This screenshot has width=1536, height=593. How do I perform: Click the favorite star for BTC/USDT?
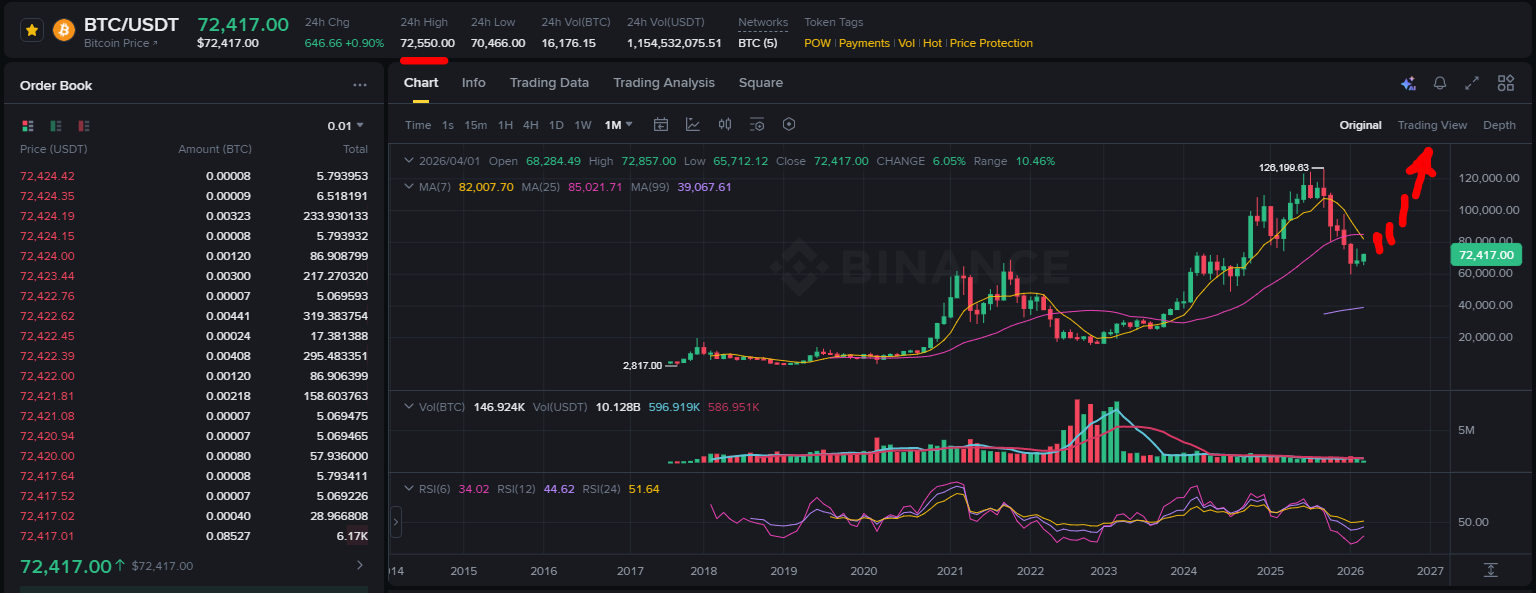click(x=32, y=30)
